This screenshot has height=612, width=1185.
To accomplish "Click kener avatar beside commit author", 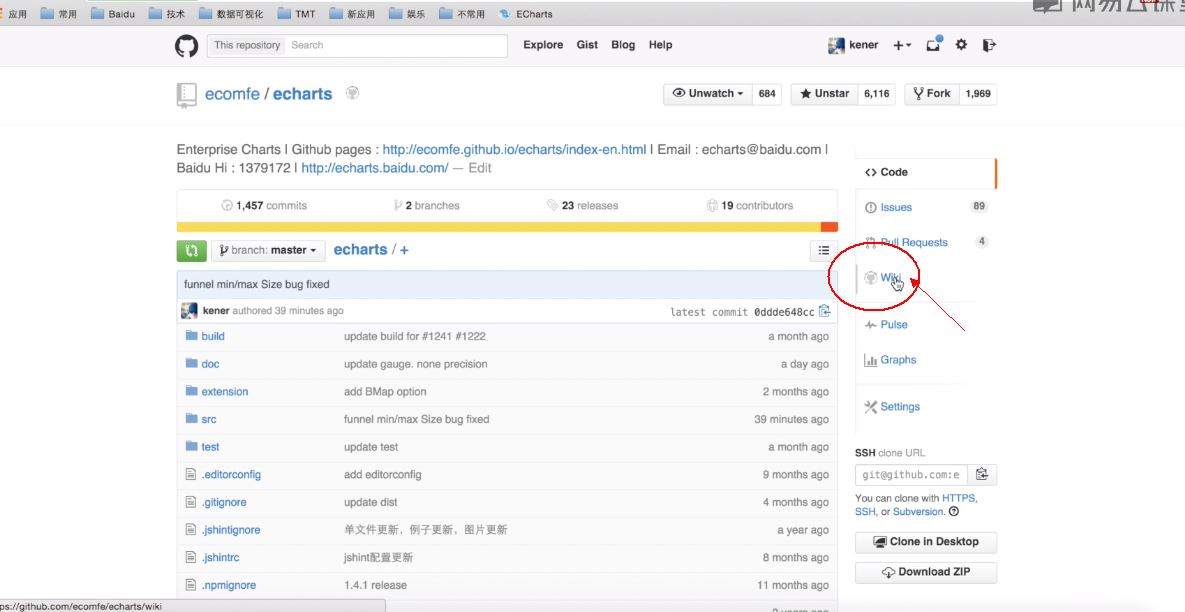I will tap(190, 311).
